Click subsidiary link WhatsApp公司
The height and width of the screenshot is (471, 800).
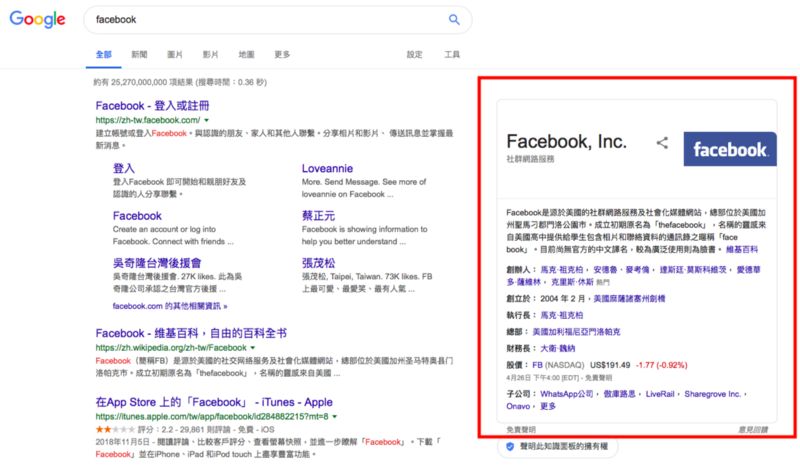click(566, 394)
